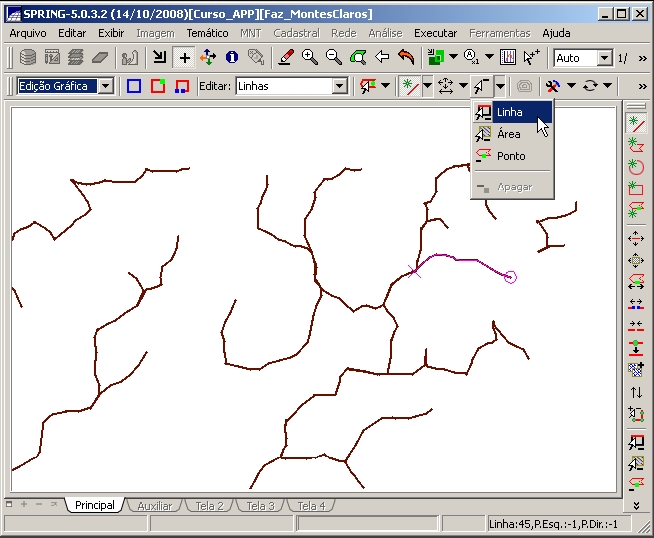Select Linha in the open dropdown menu
Screen dimensions: 654x538
[510, 112]
